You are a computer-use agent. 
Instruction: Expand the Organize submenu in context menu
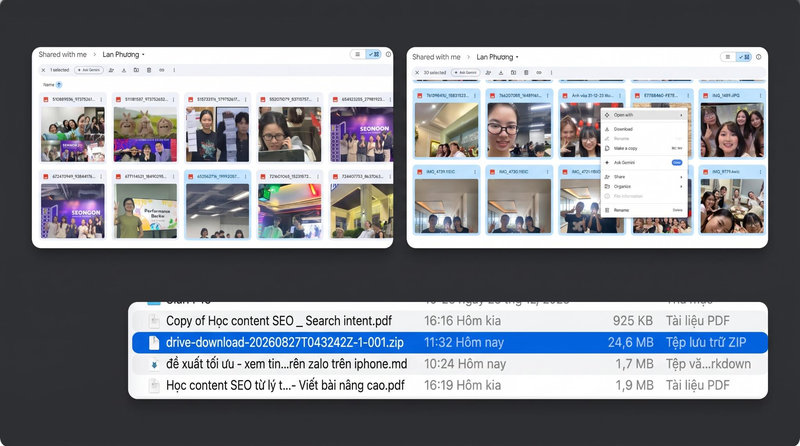644,187
